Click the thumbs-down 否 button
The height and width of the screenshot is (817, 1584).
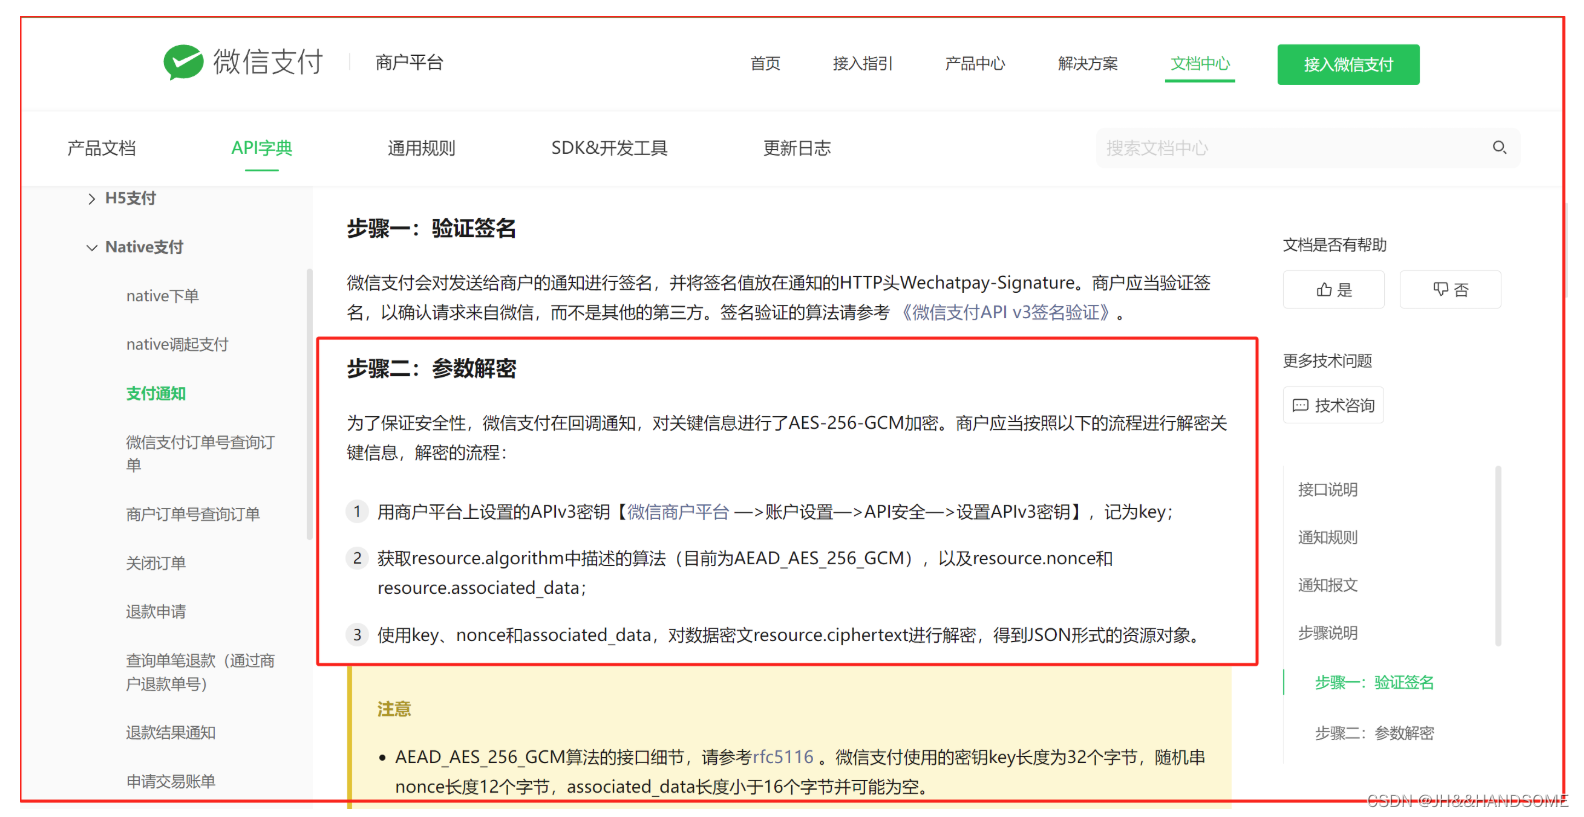point(1450,290)
